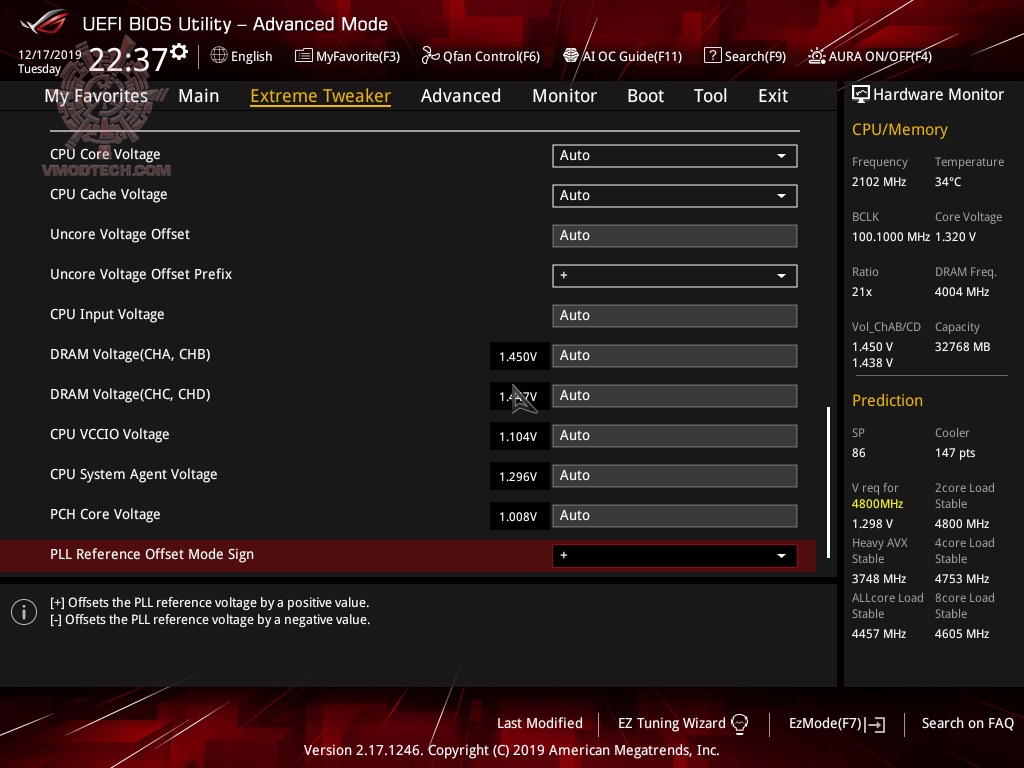Viewport: 1024px width, 768px height.
Task: Open MyFavorite(F3)
Action: click(x=347, y=56)
